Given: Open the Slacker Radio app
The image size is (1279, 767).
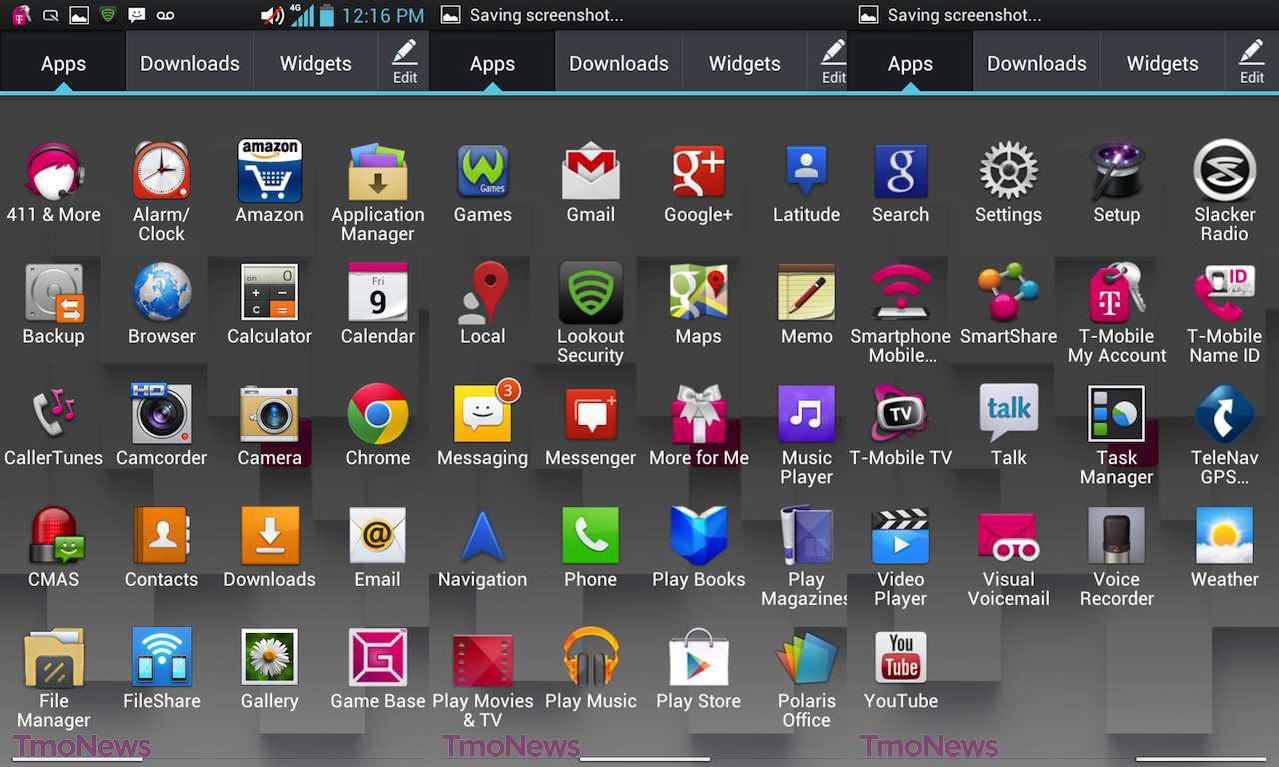Looking at the screenshot, I should (x=1224, y=172).
